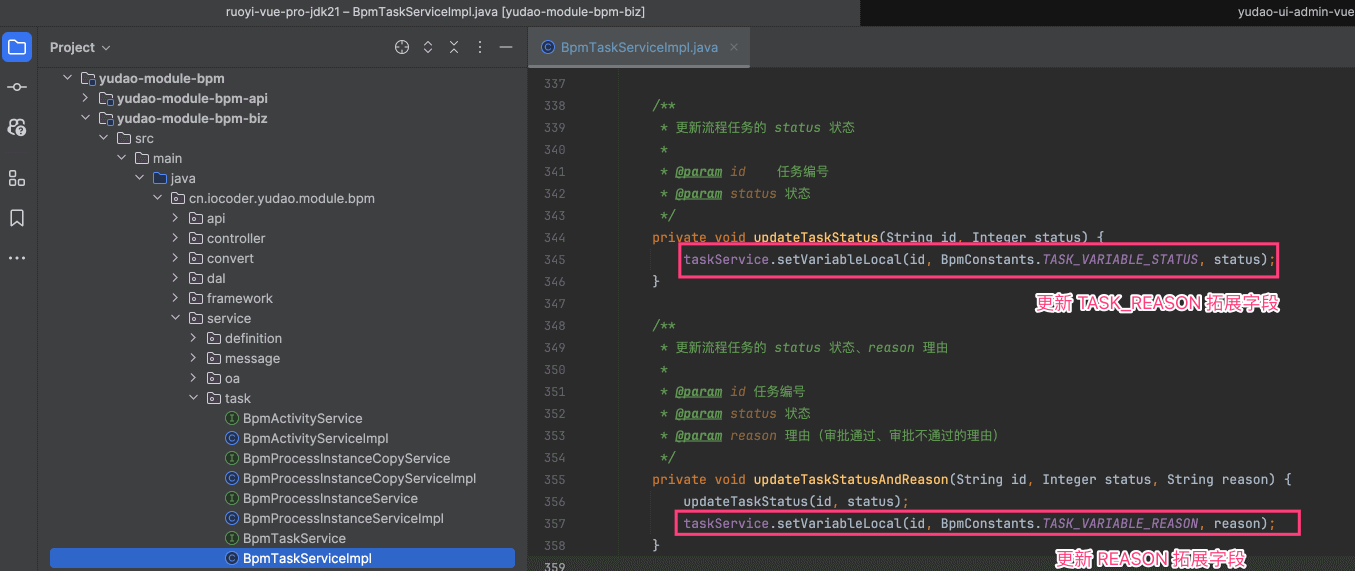Close the BpmTaskServiceImpl.java tab
This screenshot has width=1355, height=571.
tap(734, 47)
